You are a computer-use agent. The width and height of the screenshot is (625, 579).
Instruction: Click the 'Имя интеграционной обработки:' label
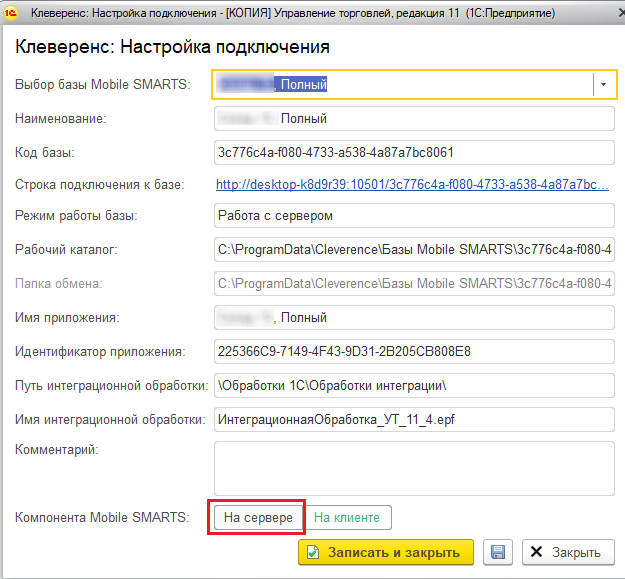pos(110,419)
